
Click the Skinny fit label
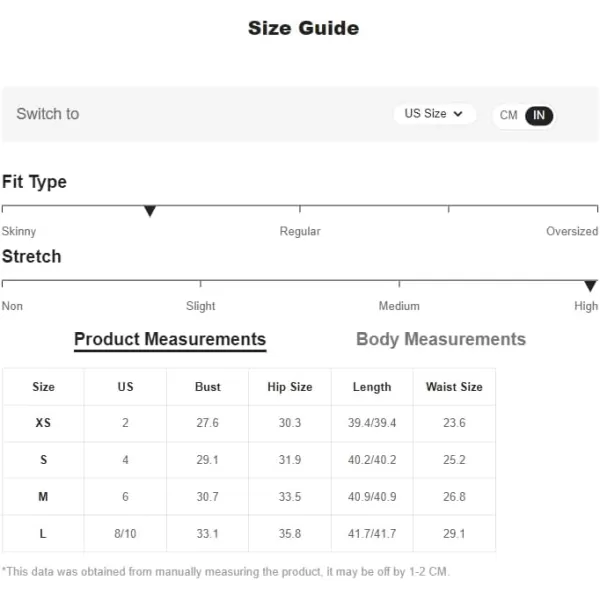pyautogui.click(x=19, y=231)
